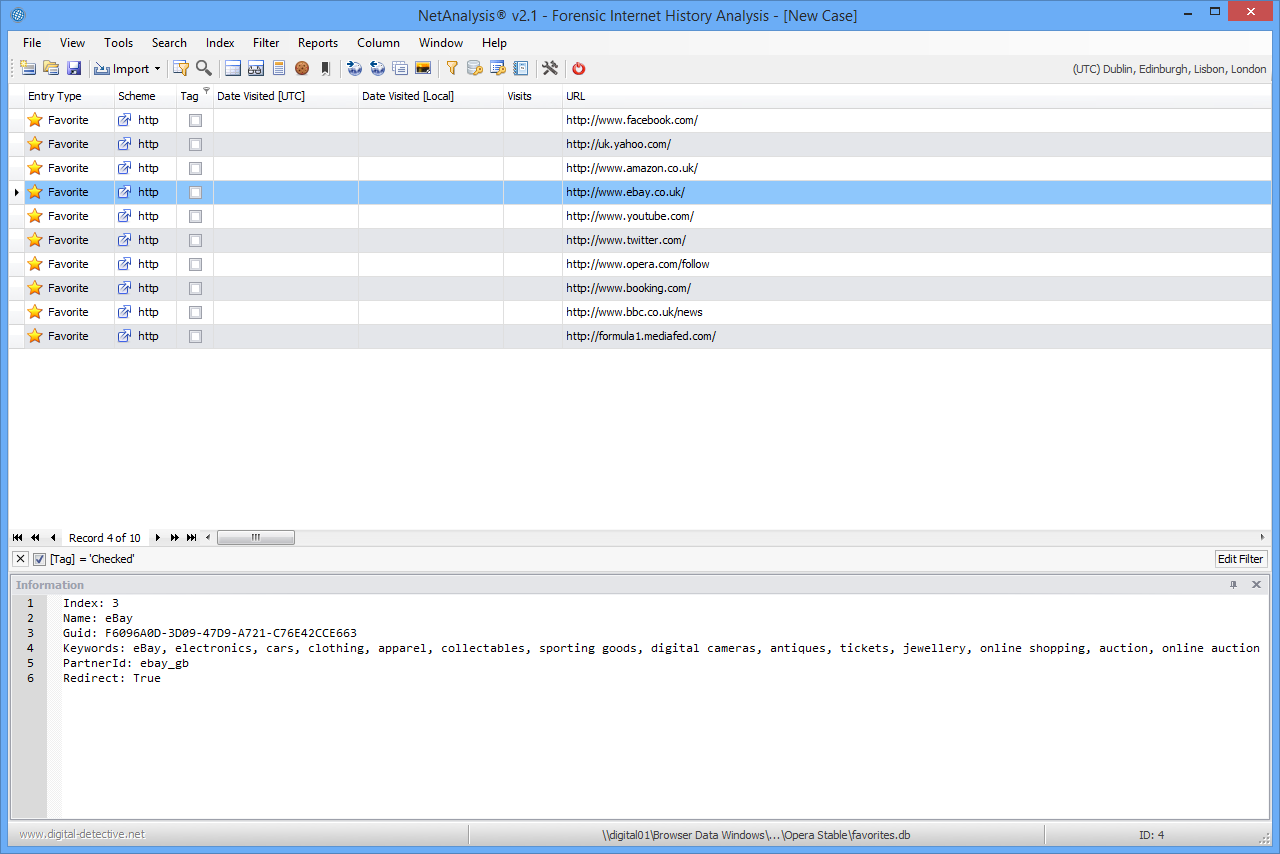Click the horizontal scrollbar thumb

click(255, 538)
